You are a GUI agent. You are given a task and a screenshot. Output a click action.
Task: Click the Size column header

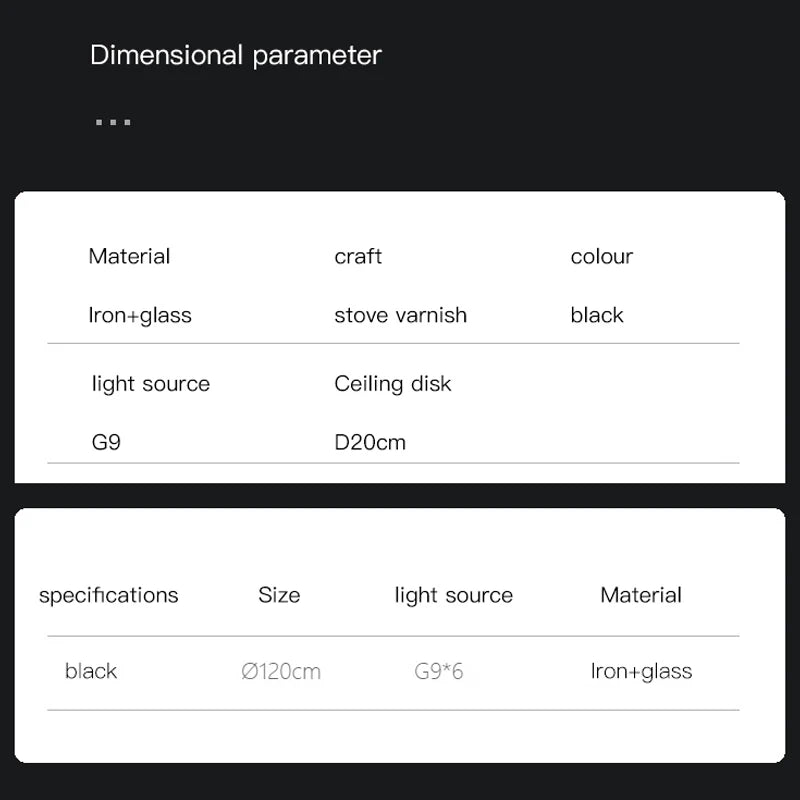[279, 595]
